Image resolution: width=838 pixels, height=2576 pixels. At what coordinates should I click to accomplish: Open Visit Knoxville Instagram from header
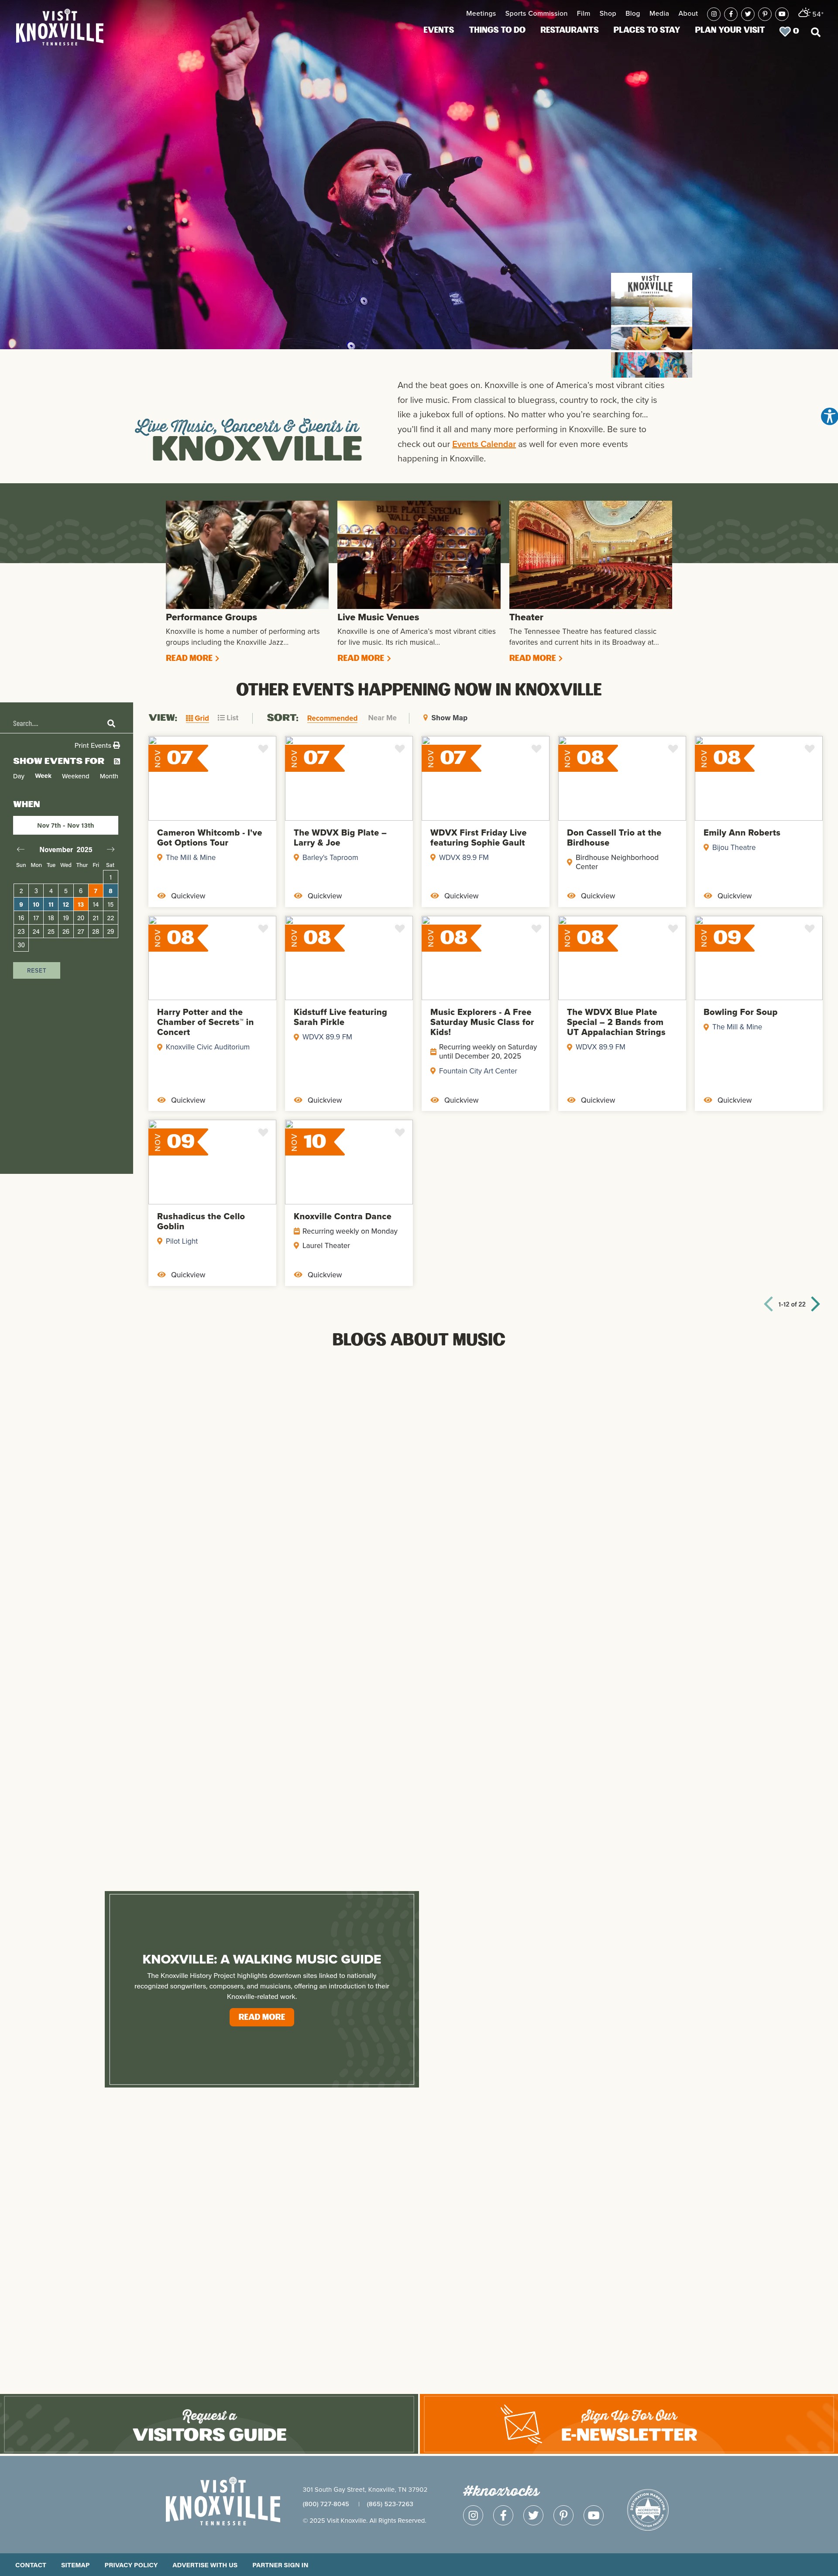714,14
